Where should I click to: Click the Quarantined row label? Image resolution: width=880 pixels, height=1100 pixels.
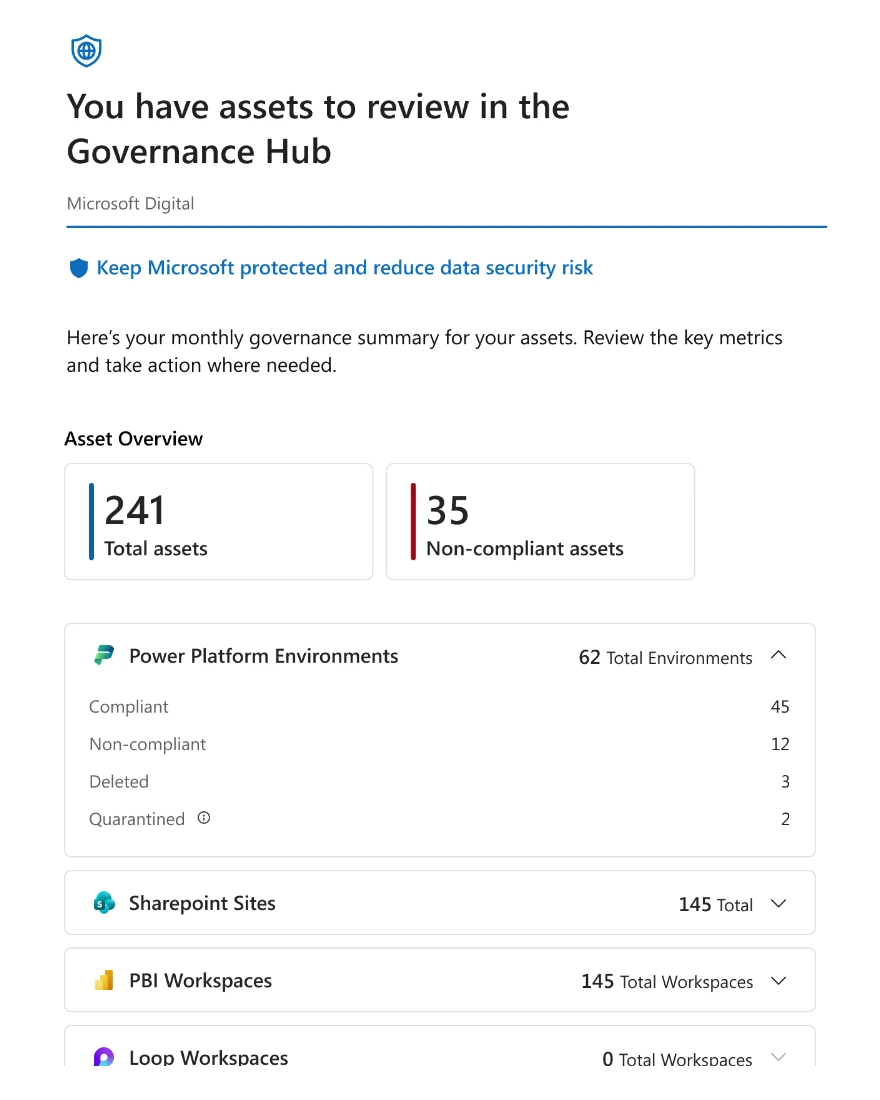coord(137,819)
